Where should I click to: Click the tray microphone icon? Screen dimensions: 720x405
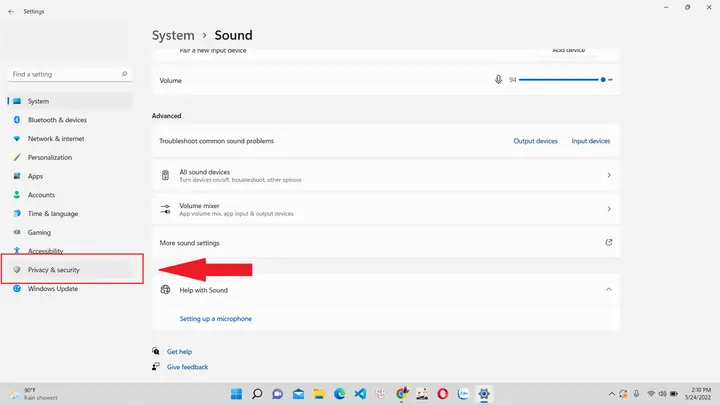636,394
